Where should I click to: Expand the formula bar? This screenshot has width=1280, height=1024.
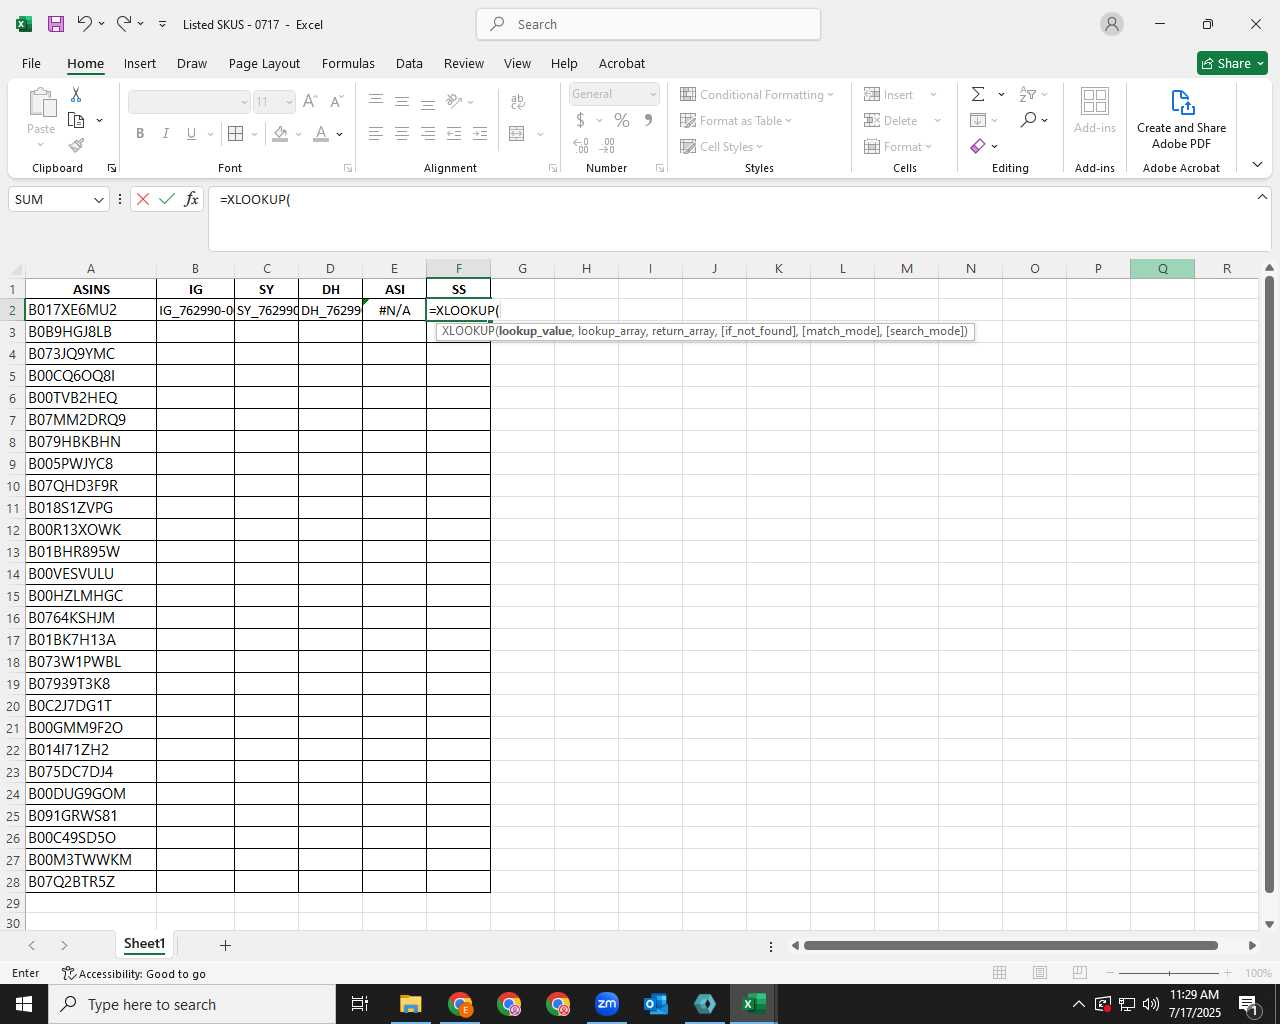(1262, 197)
